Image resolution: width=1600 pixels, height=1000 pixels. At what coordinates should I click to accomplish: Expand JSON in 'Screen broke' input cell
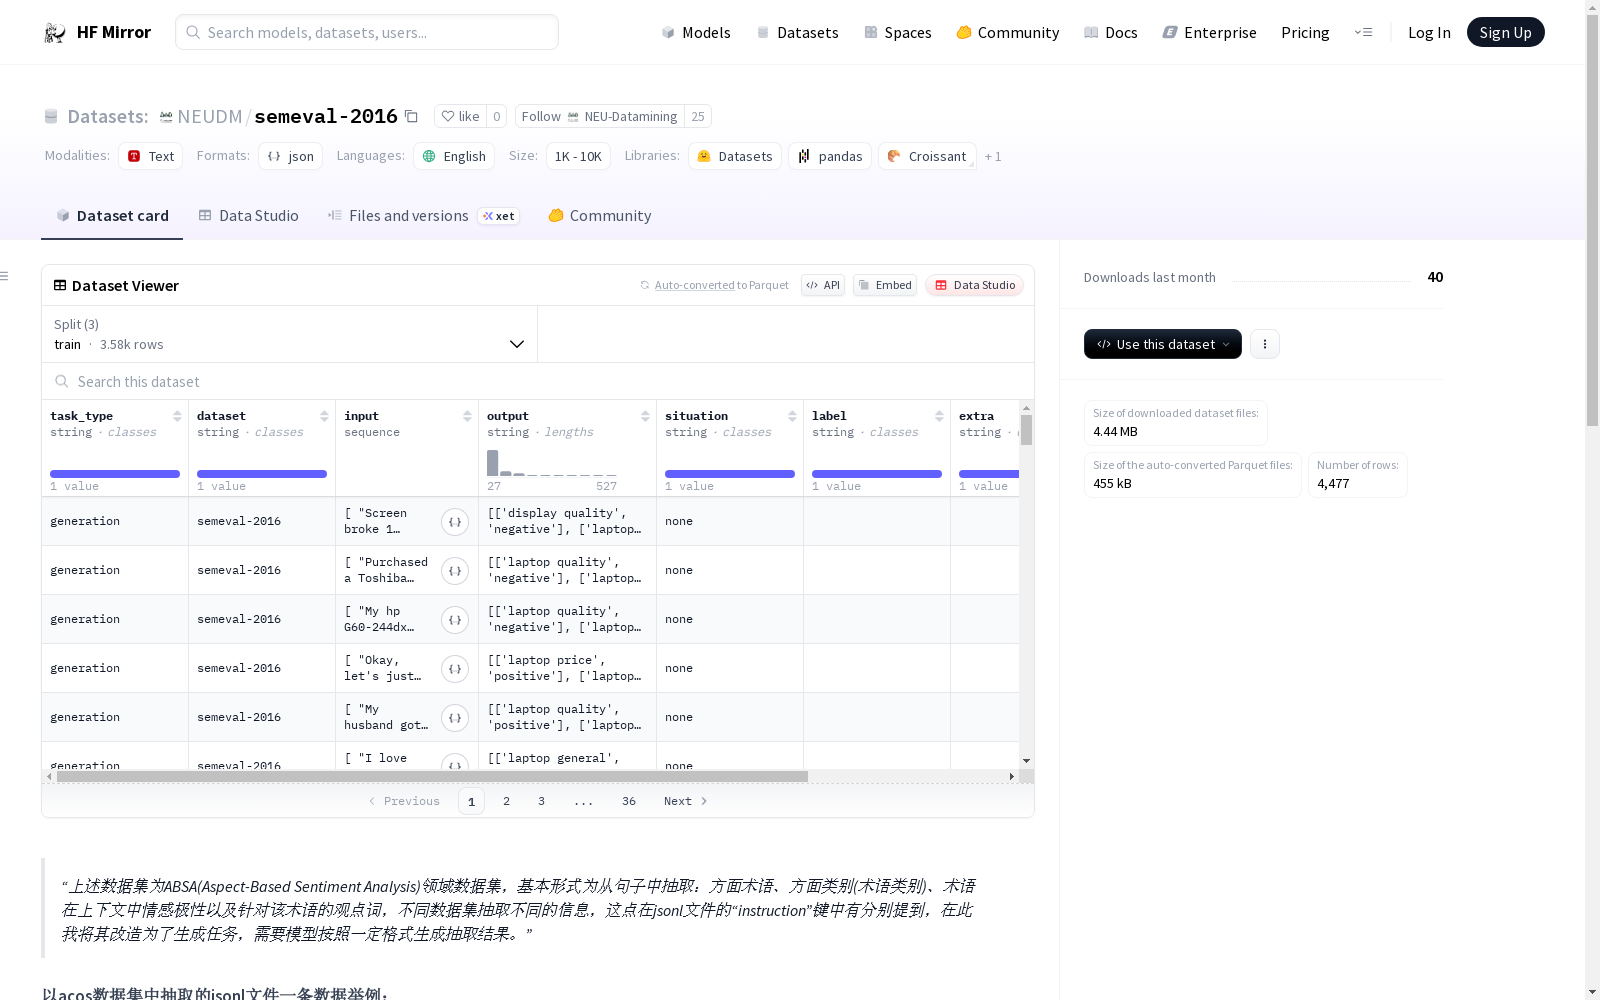click(x=455, y=522)
